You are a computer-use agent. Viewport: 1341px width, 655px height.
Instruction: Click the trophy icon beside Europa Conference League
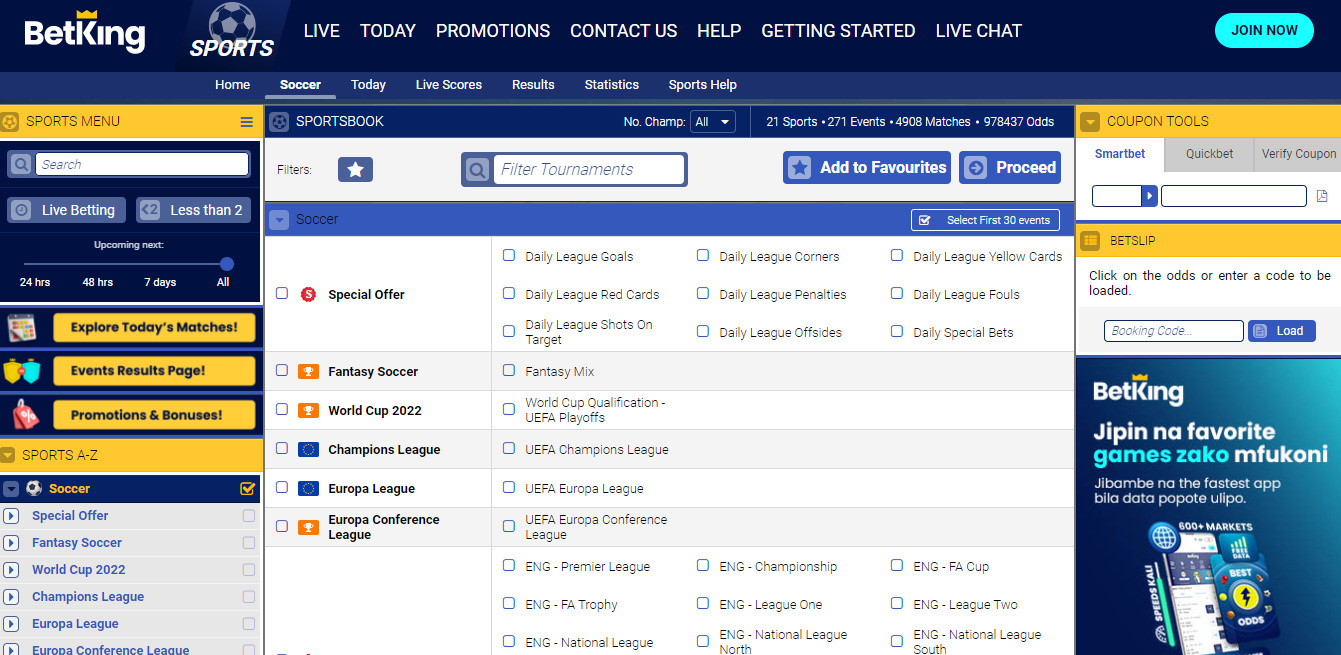tap(308, 527)
